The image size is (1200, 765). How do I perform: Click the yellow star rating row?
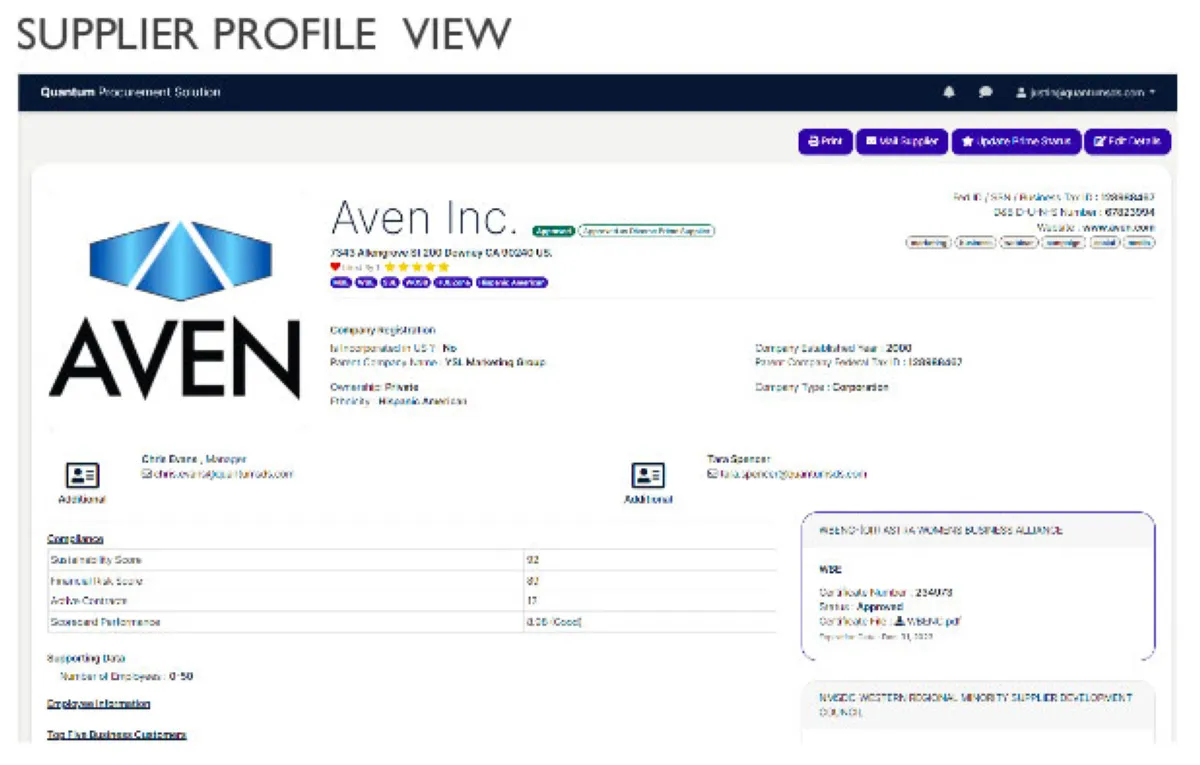(416, 267)
